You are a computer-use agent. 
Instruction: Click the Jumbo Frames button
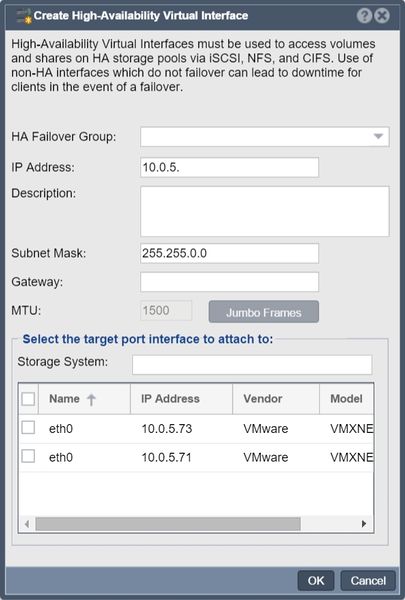tap(264, 312)
